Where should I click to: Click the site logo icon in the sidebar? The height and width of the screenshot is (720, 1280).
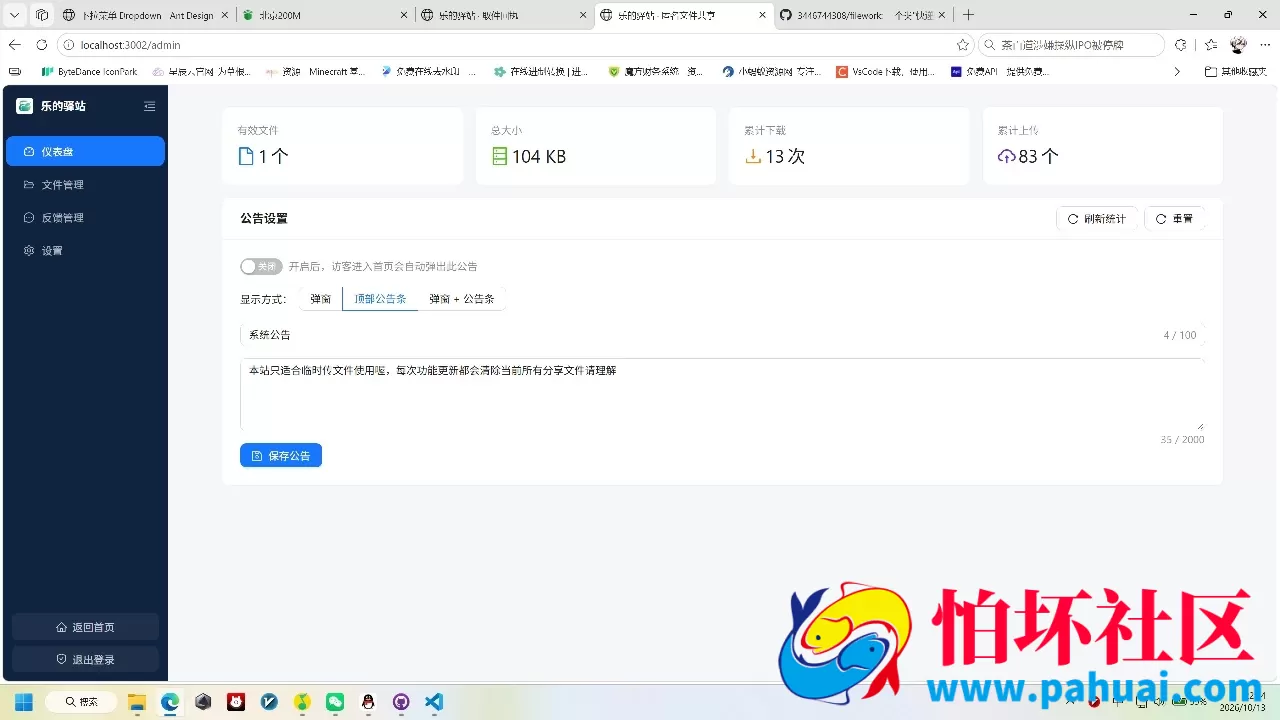coord(25,106)
